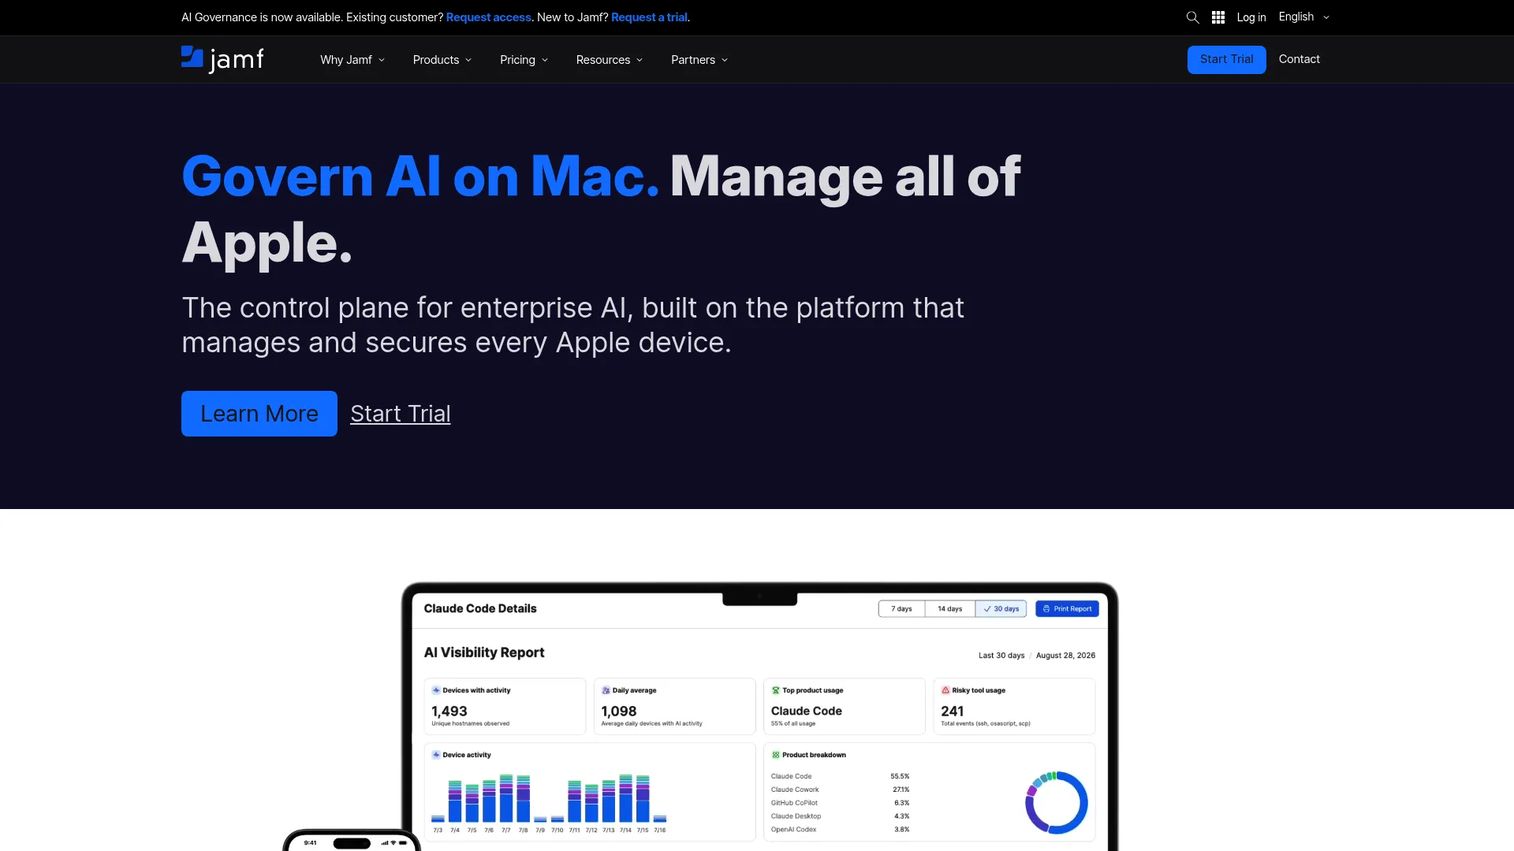Click the Top product usage card icon
The width and height of the screenshot is (1514, 851).
tap(776, 690)
